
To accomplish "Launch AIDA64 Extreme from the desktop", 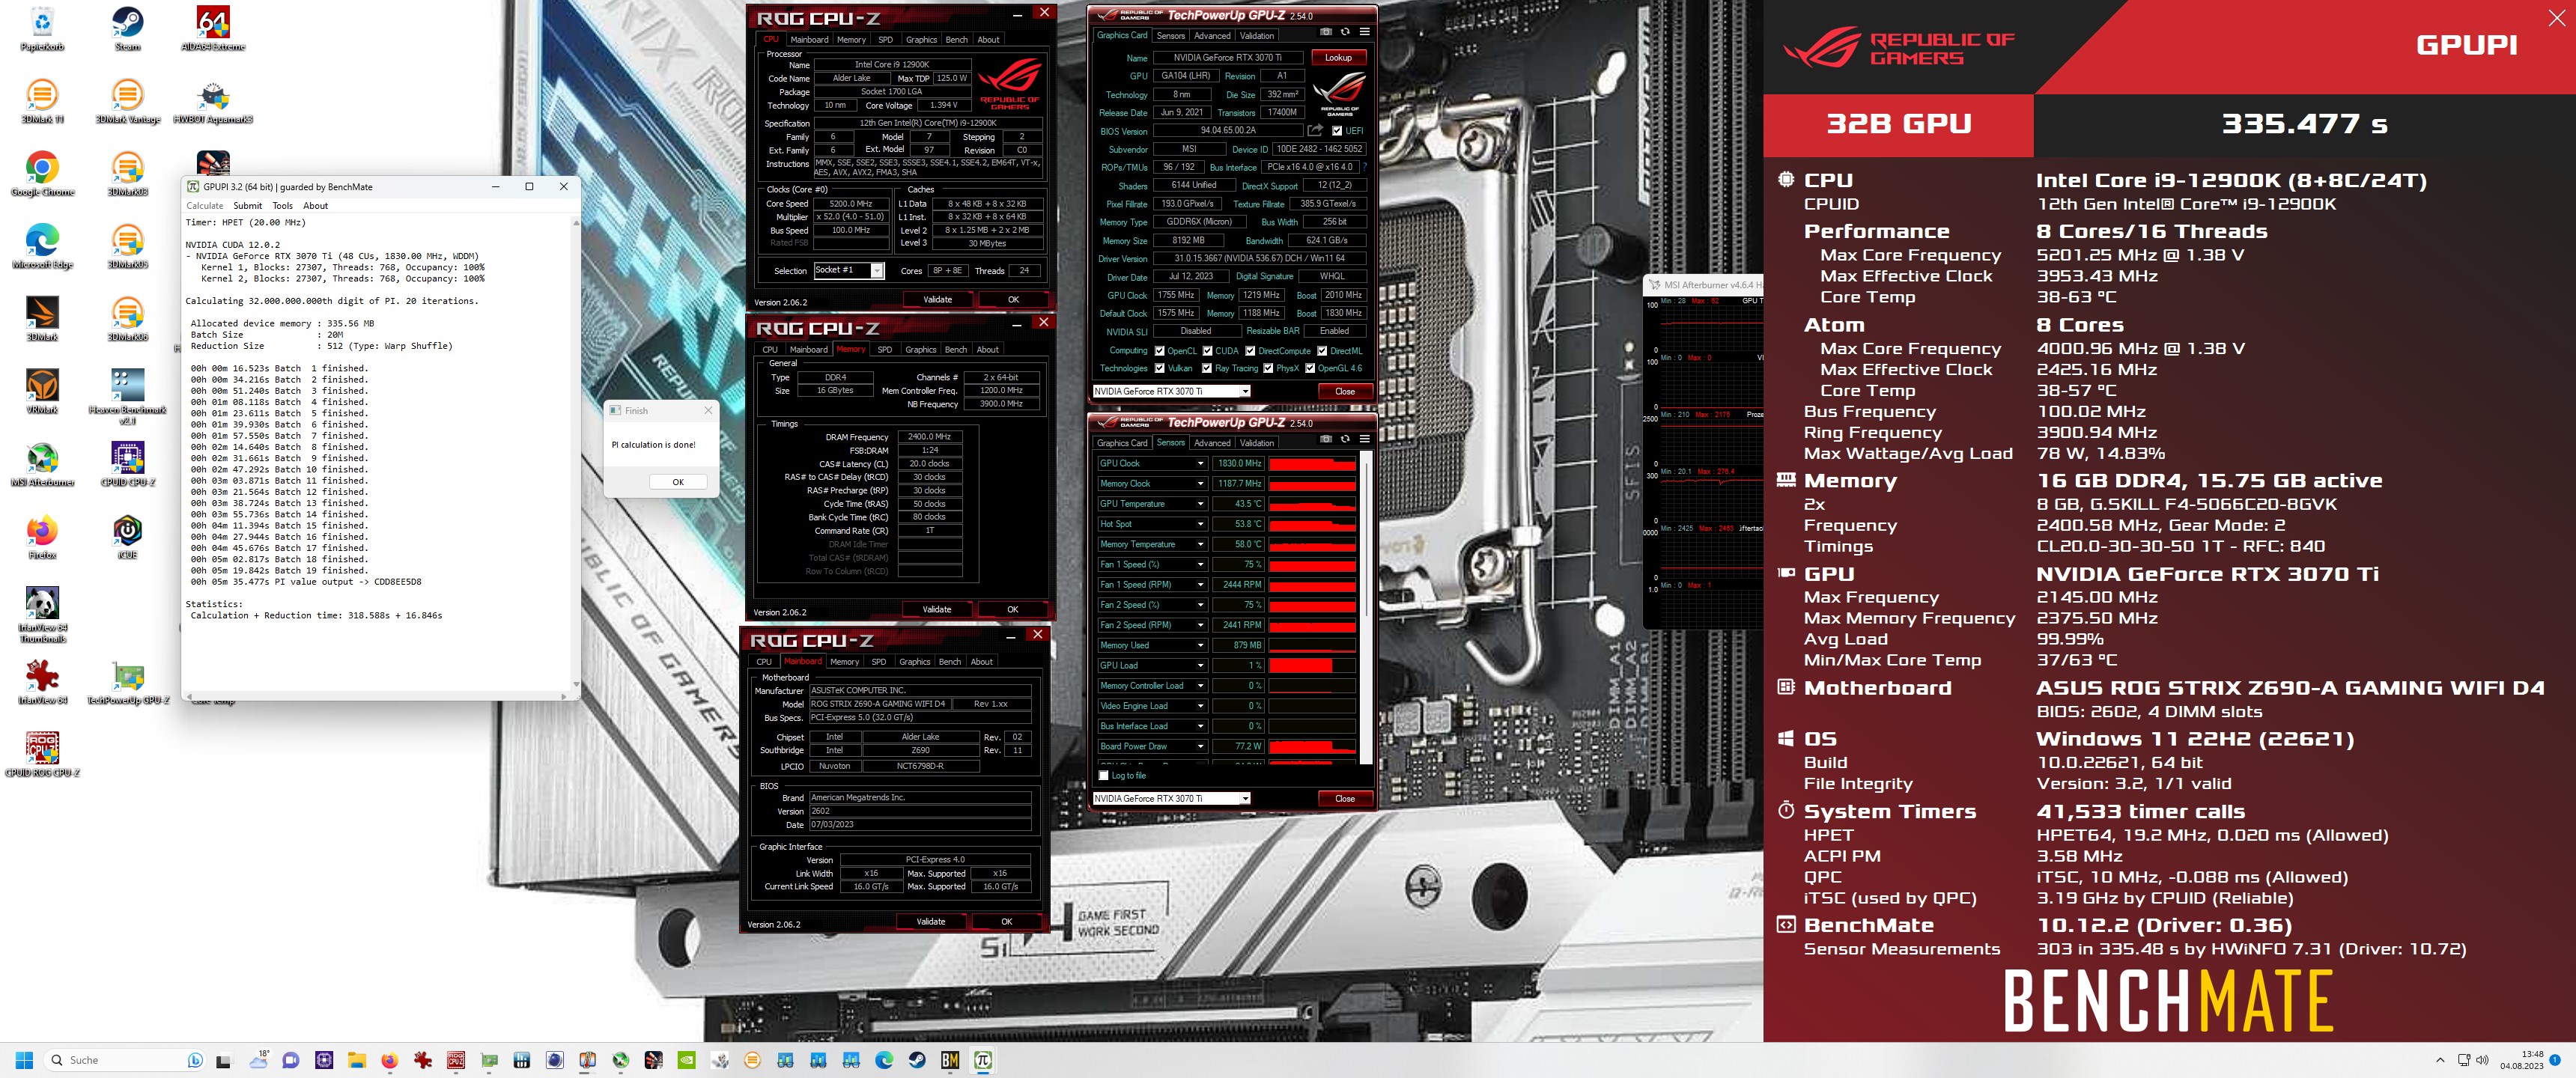I will [213, 28].
